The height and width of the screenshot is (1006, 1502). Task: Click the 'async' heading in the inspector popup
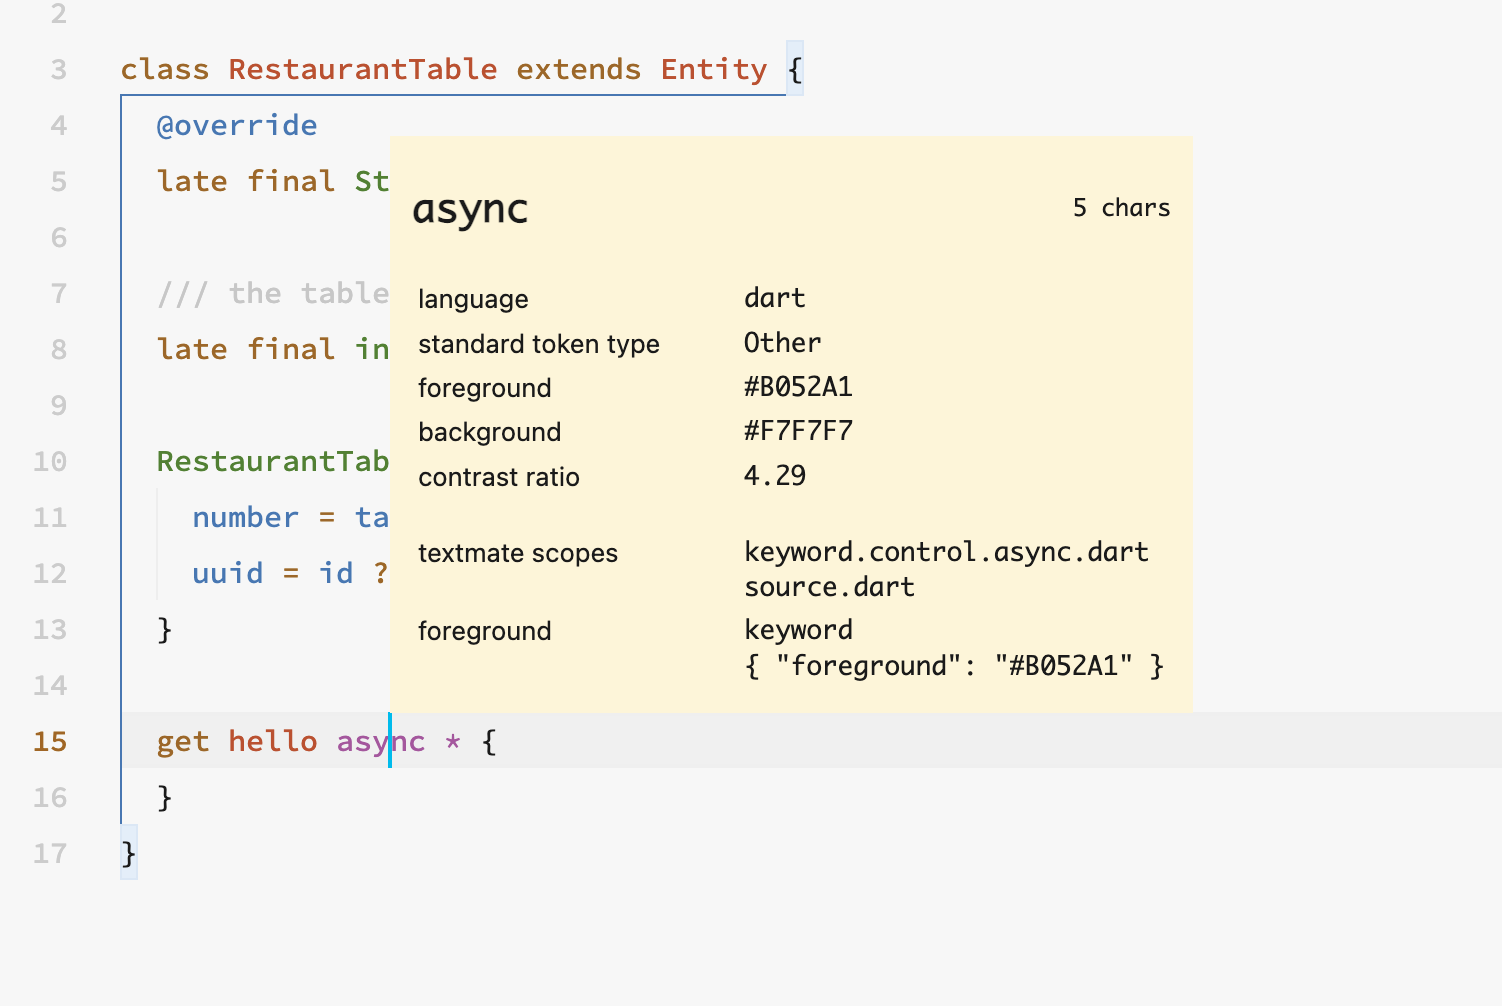(470, 210)
